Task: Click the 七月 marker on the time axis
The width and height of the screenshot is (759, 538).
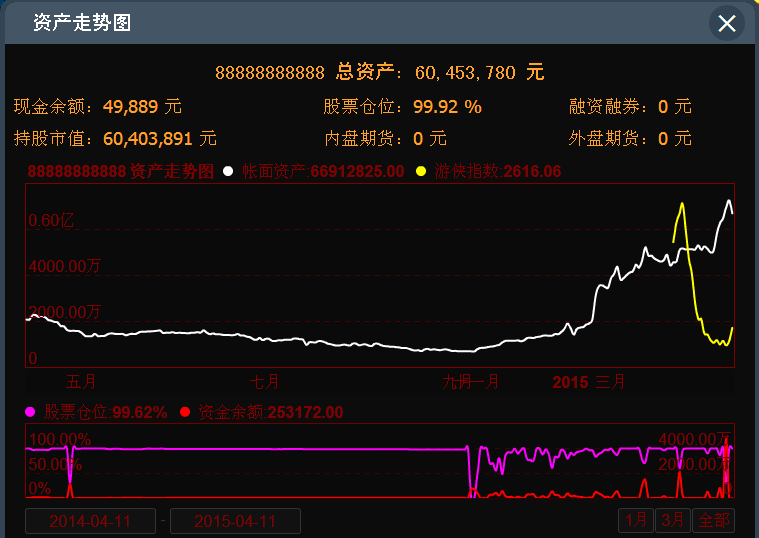Action: tap(265, 382)
